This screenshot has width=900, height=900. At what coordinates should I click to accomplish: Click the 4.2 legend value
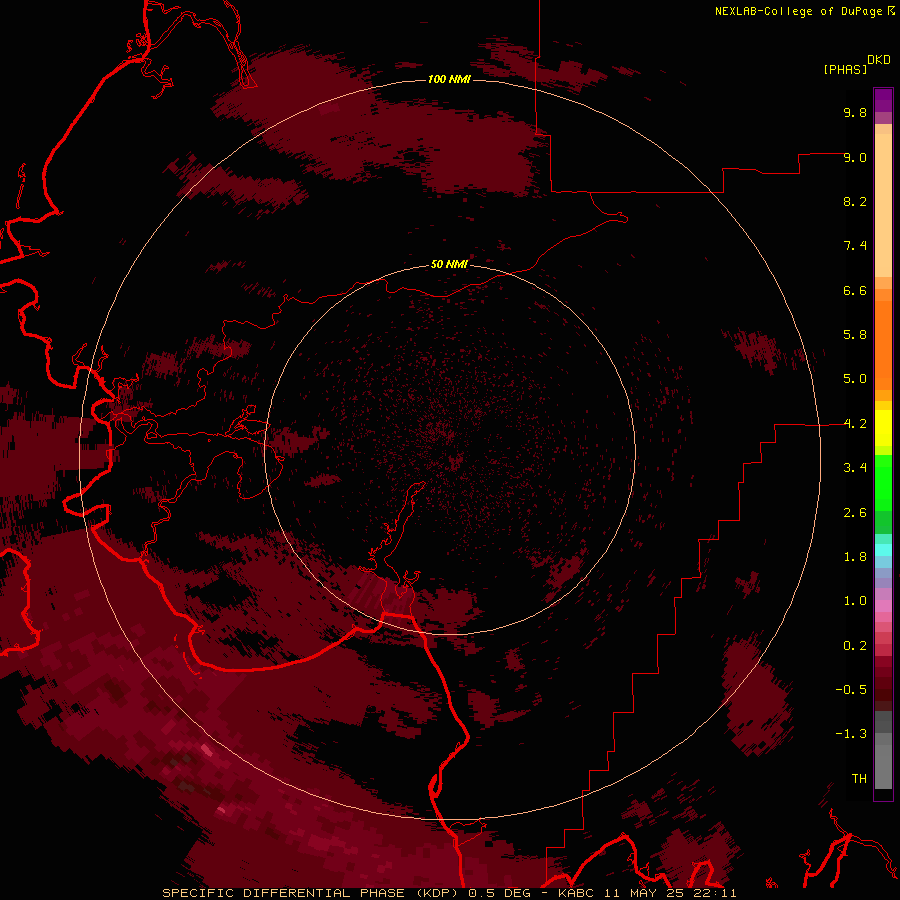point(855,424)
